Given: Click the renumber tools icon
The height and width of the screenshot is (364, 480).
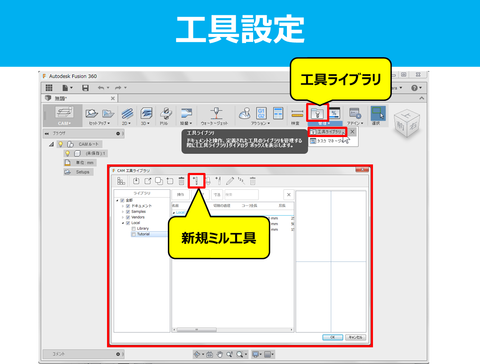Looking at the screenshot, I should (x=241, y=181).
